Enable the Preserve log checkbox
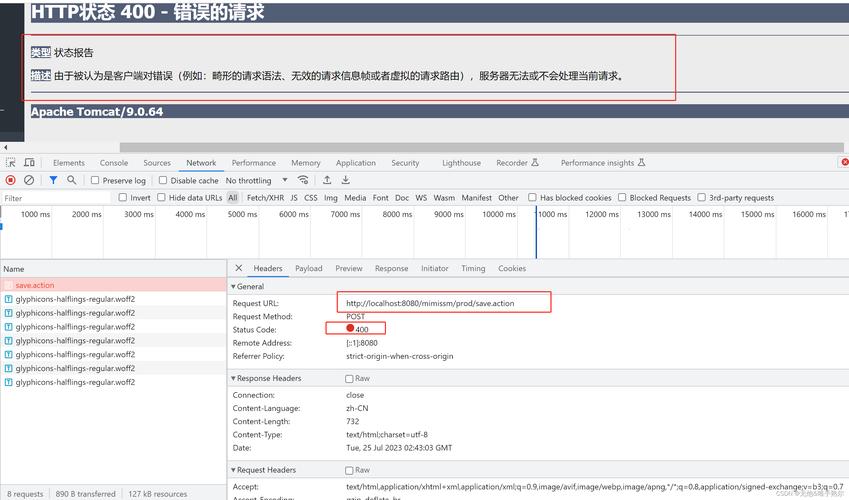Image resolution: width=849 pixels, height=500 pixels. coord(95,181)
